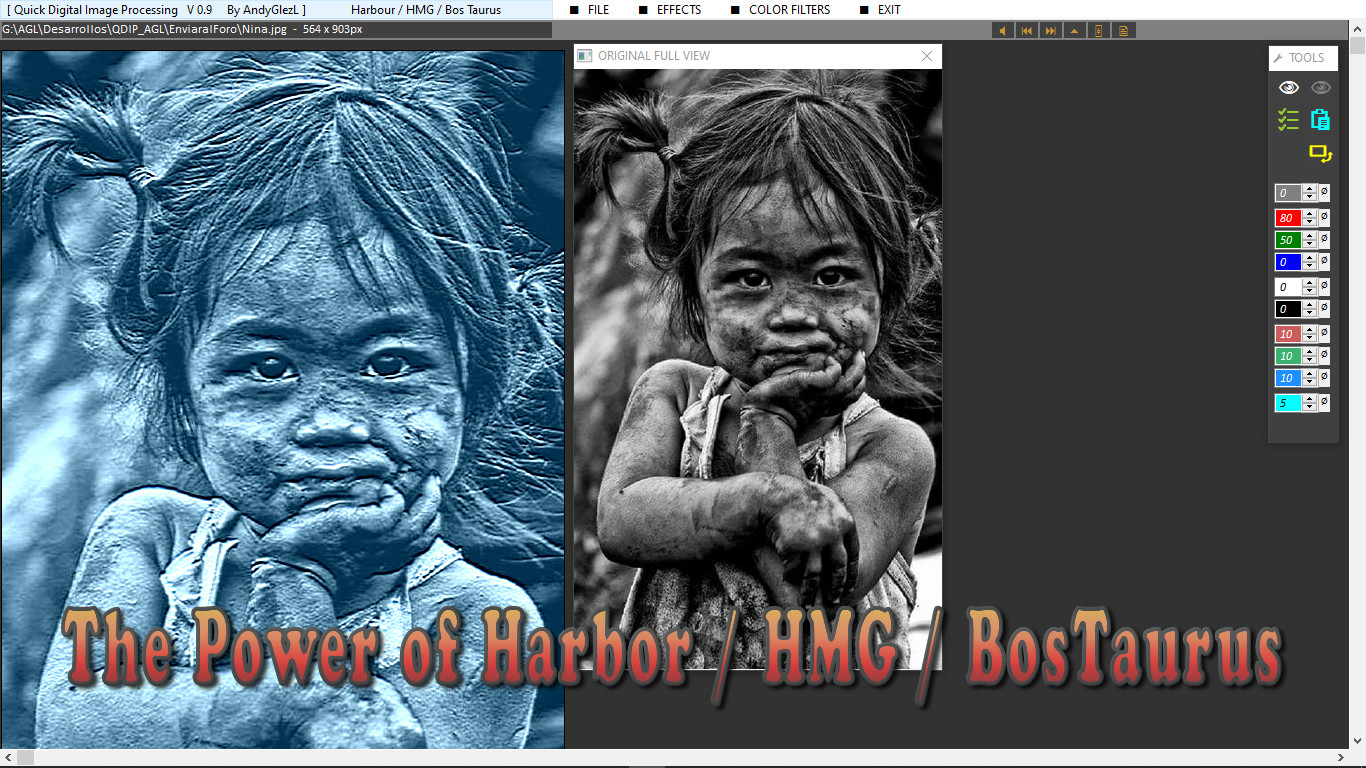This screenshot has width=1366, height=768.
Task: Open the EFFECTS menu
Action: click(x=678, y=10)
